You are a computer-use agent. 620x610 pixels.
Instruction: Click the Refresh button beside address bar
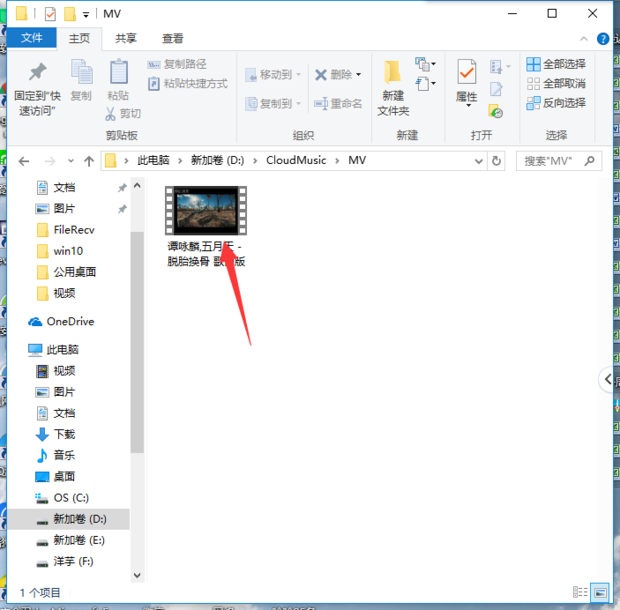coord(496,161)
